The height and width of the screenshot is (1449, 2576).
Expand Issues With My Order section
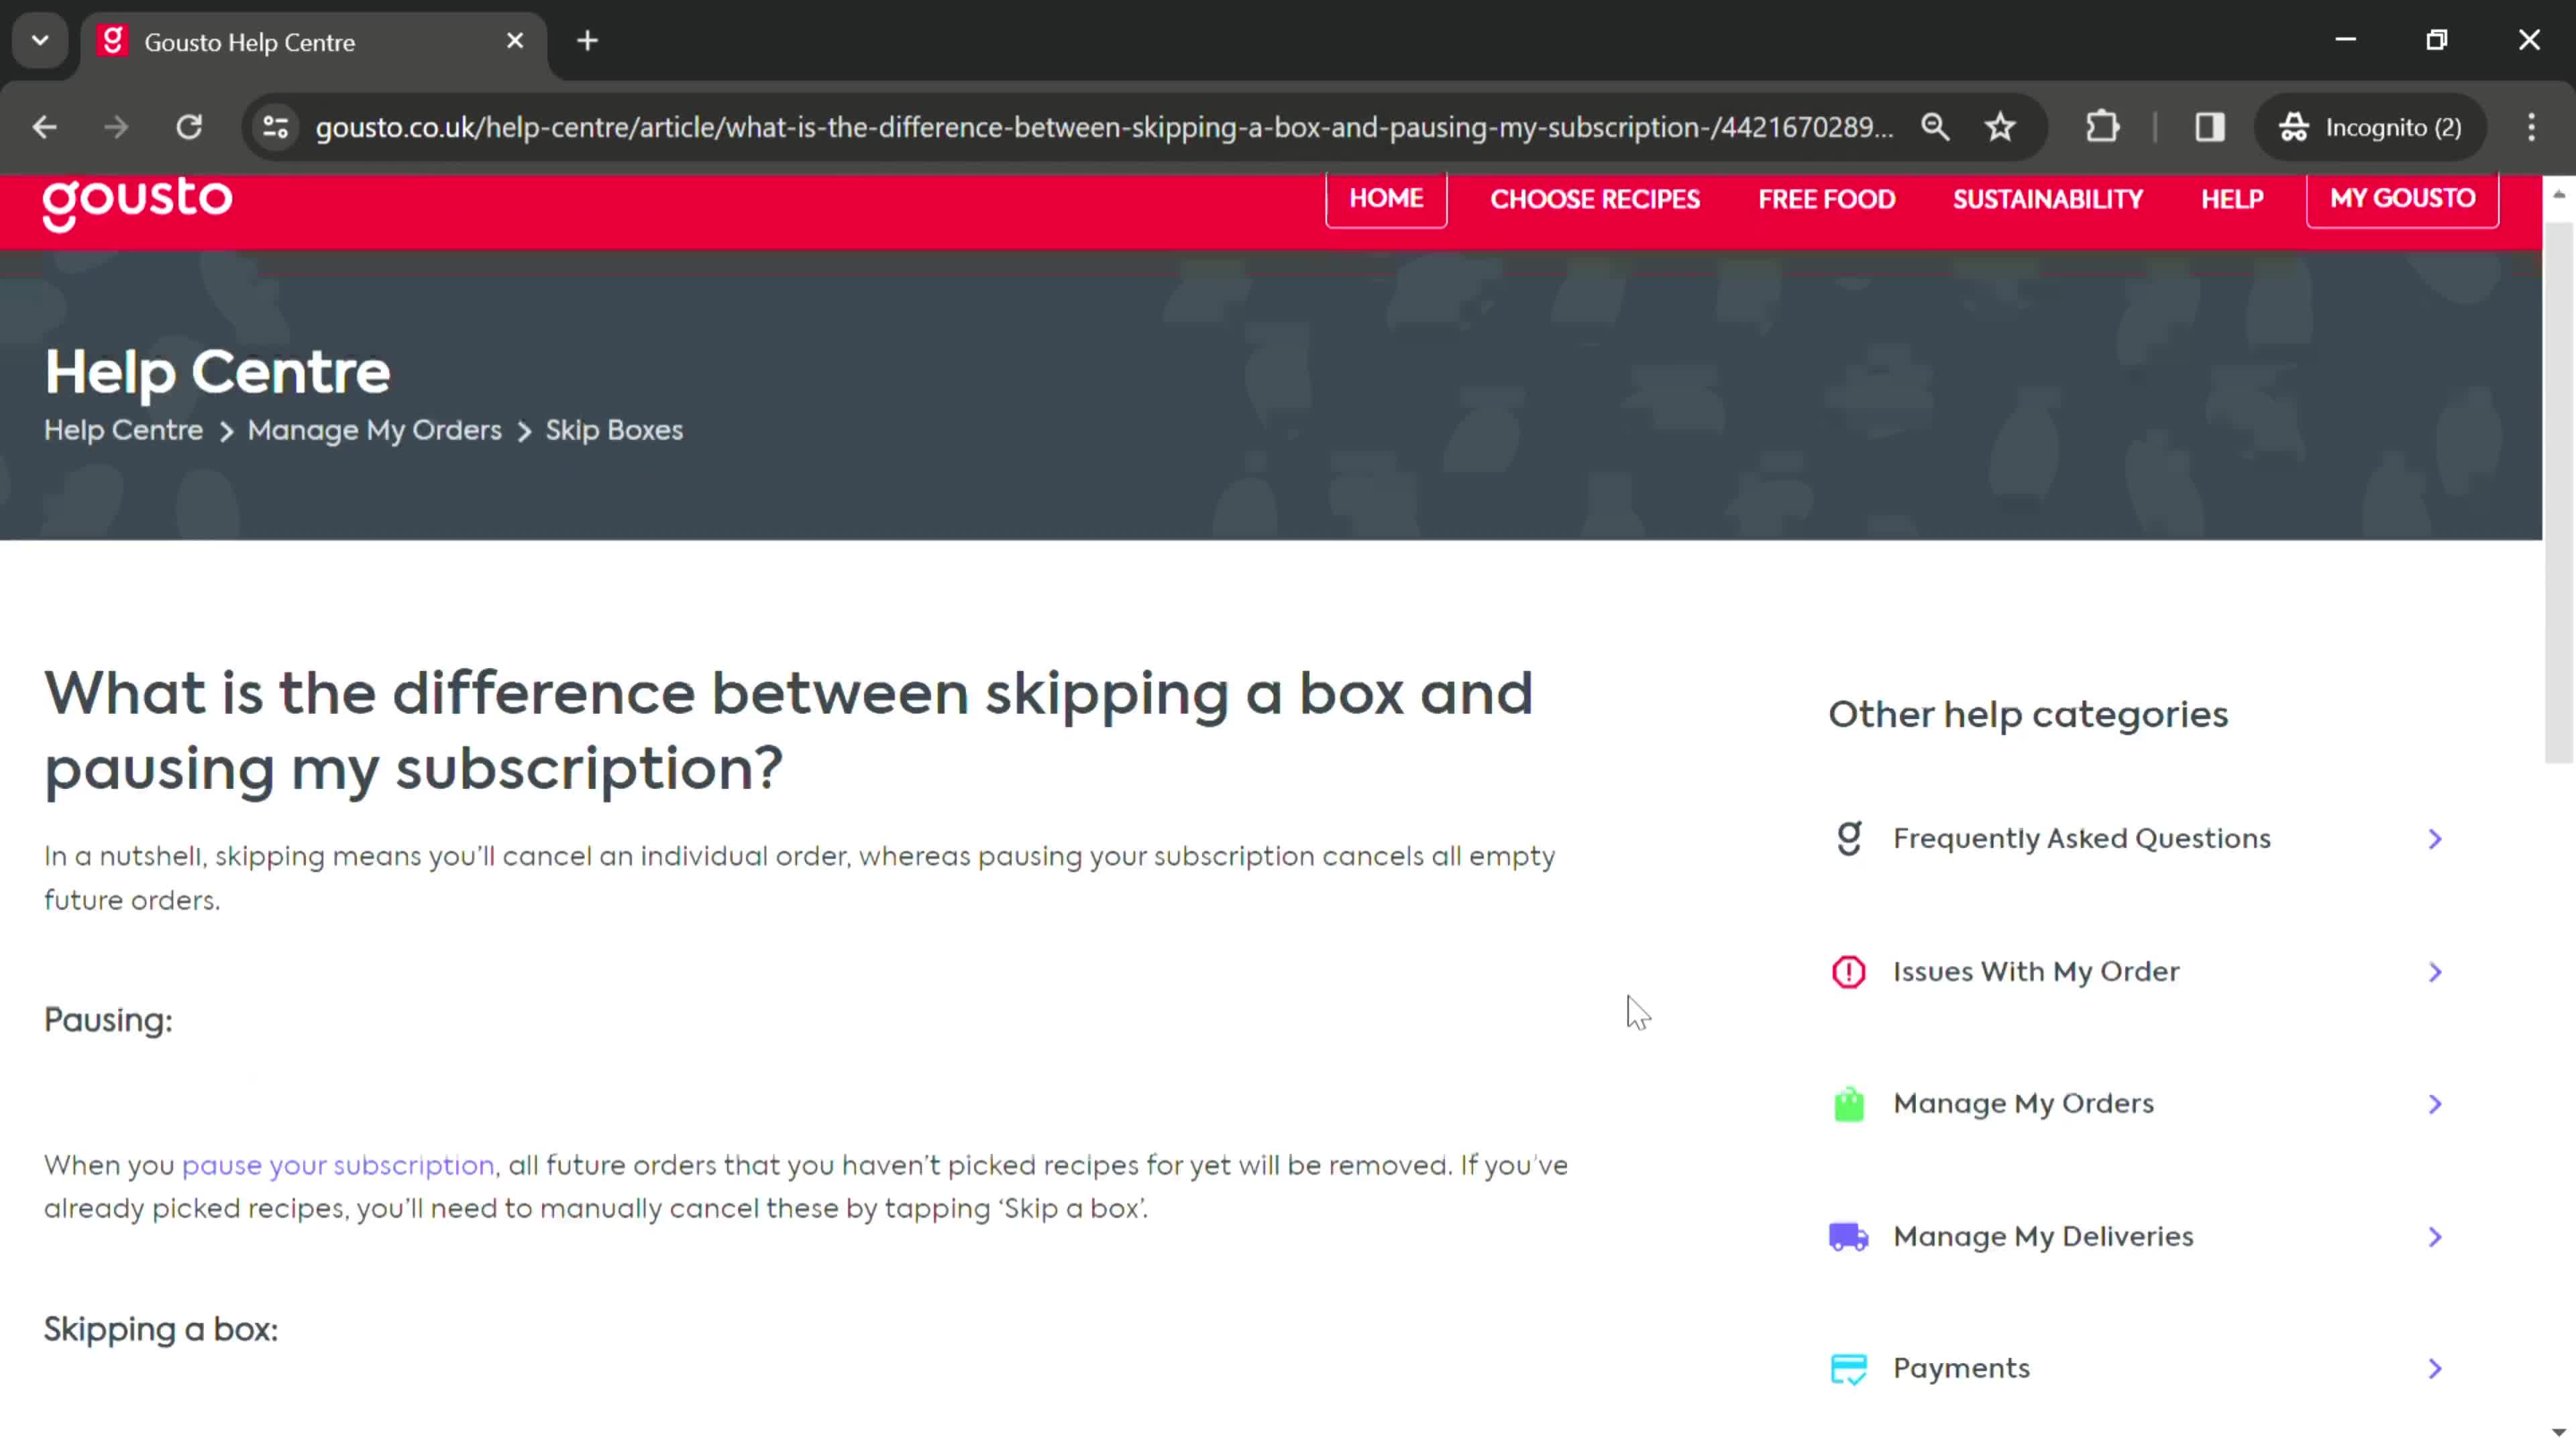(x=2135, y=969)
